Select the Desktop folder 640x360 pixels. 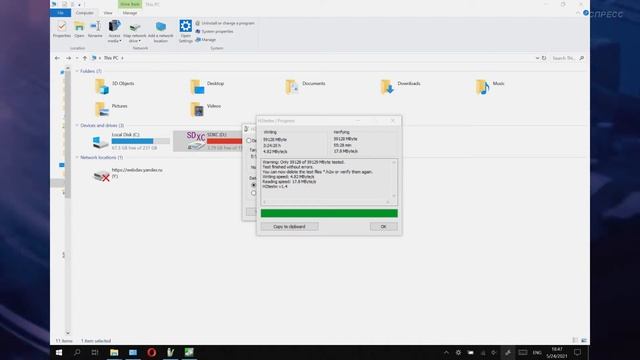207,87
